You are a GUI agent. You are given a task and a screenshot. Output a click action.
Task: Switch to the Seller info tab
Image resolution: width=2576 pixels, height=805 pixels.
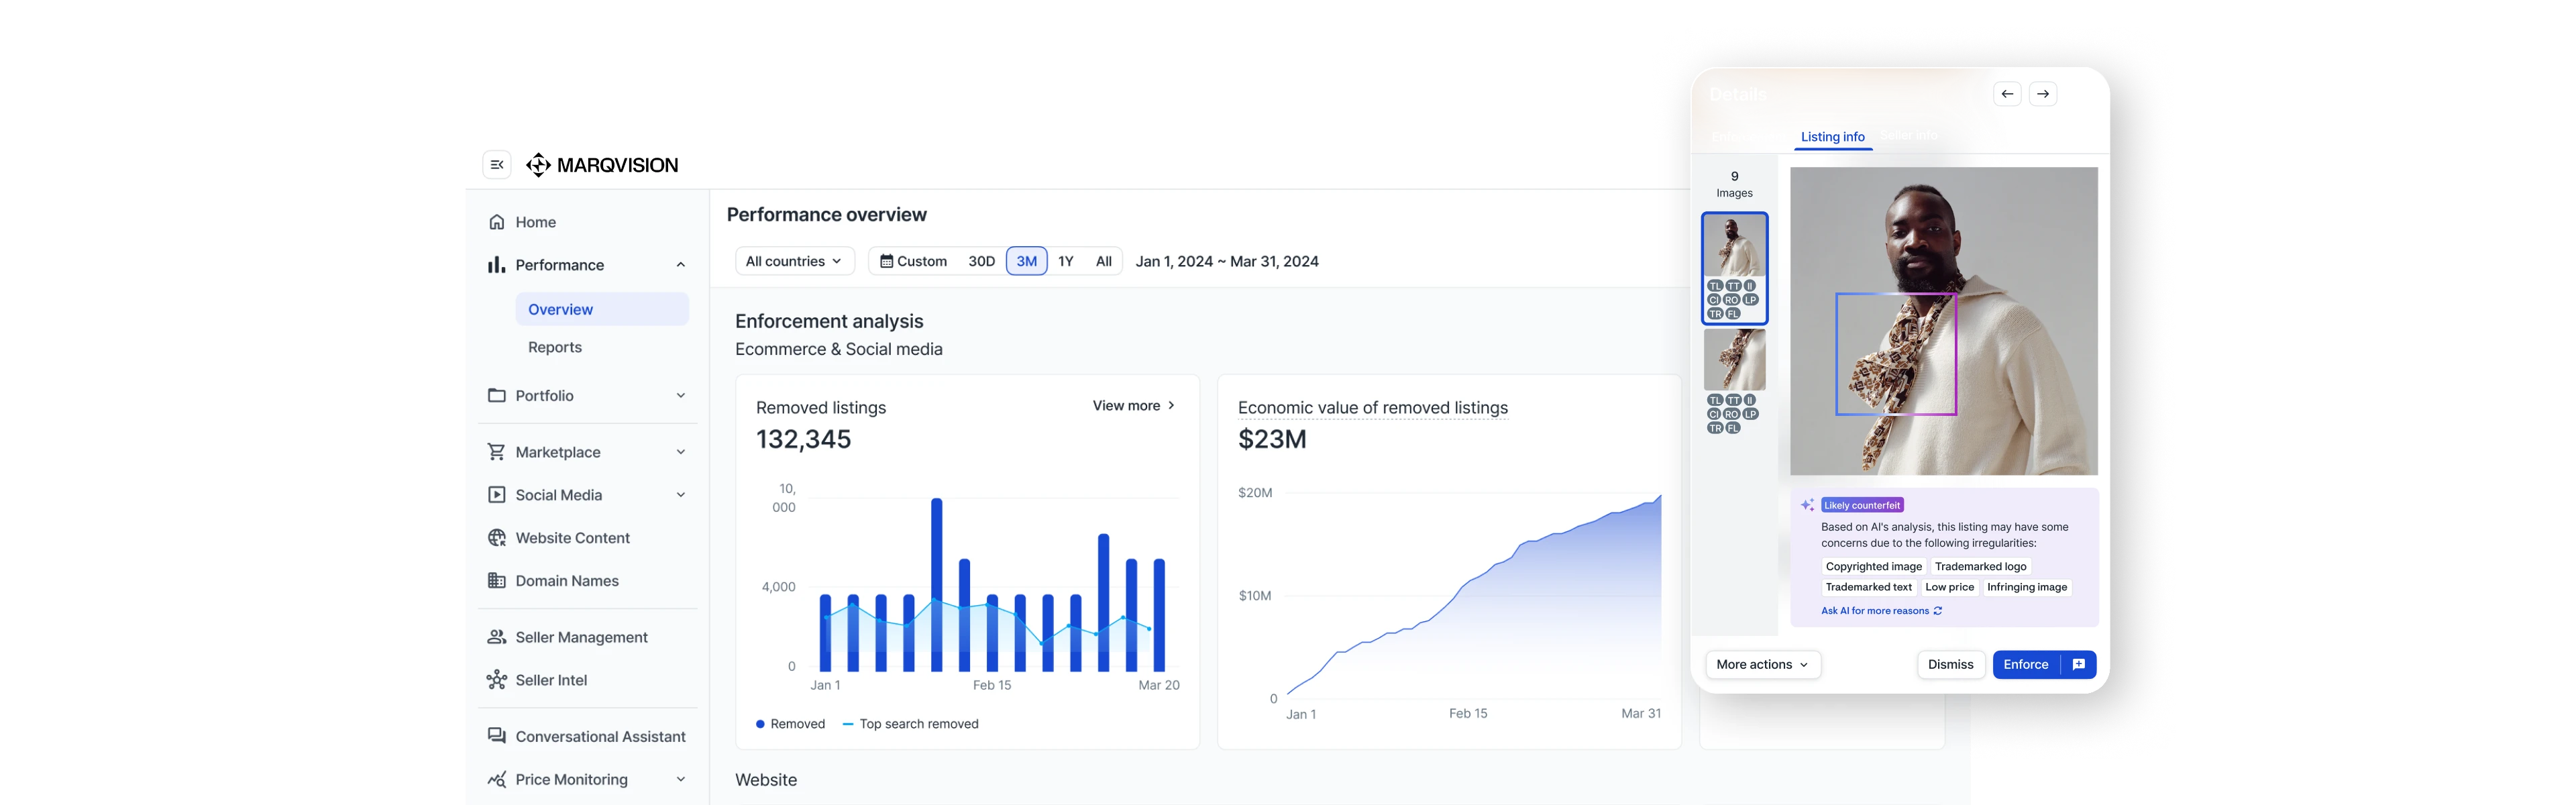pyautogui.click(x=1908, y=135)
